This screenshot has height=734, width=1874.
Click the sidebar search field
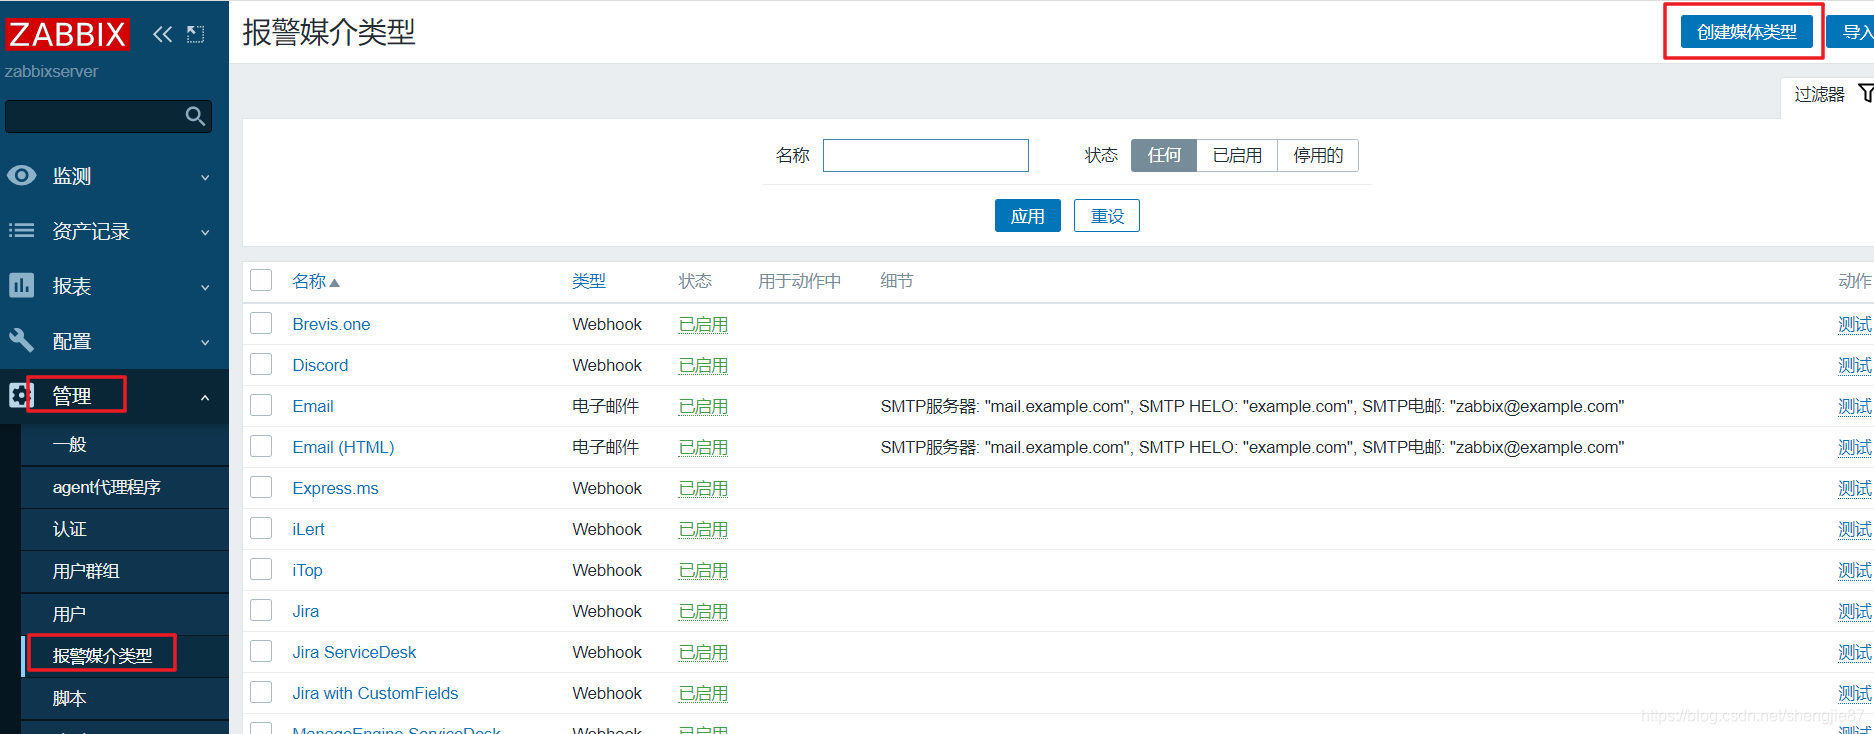point(108,116)
